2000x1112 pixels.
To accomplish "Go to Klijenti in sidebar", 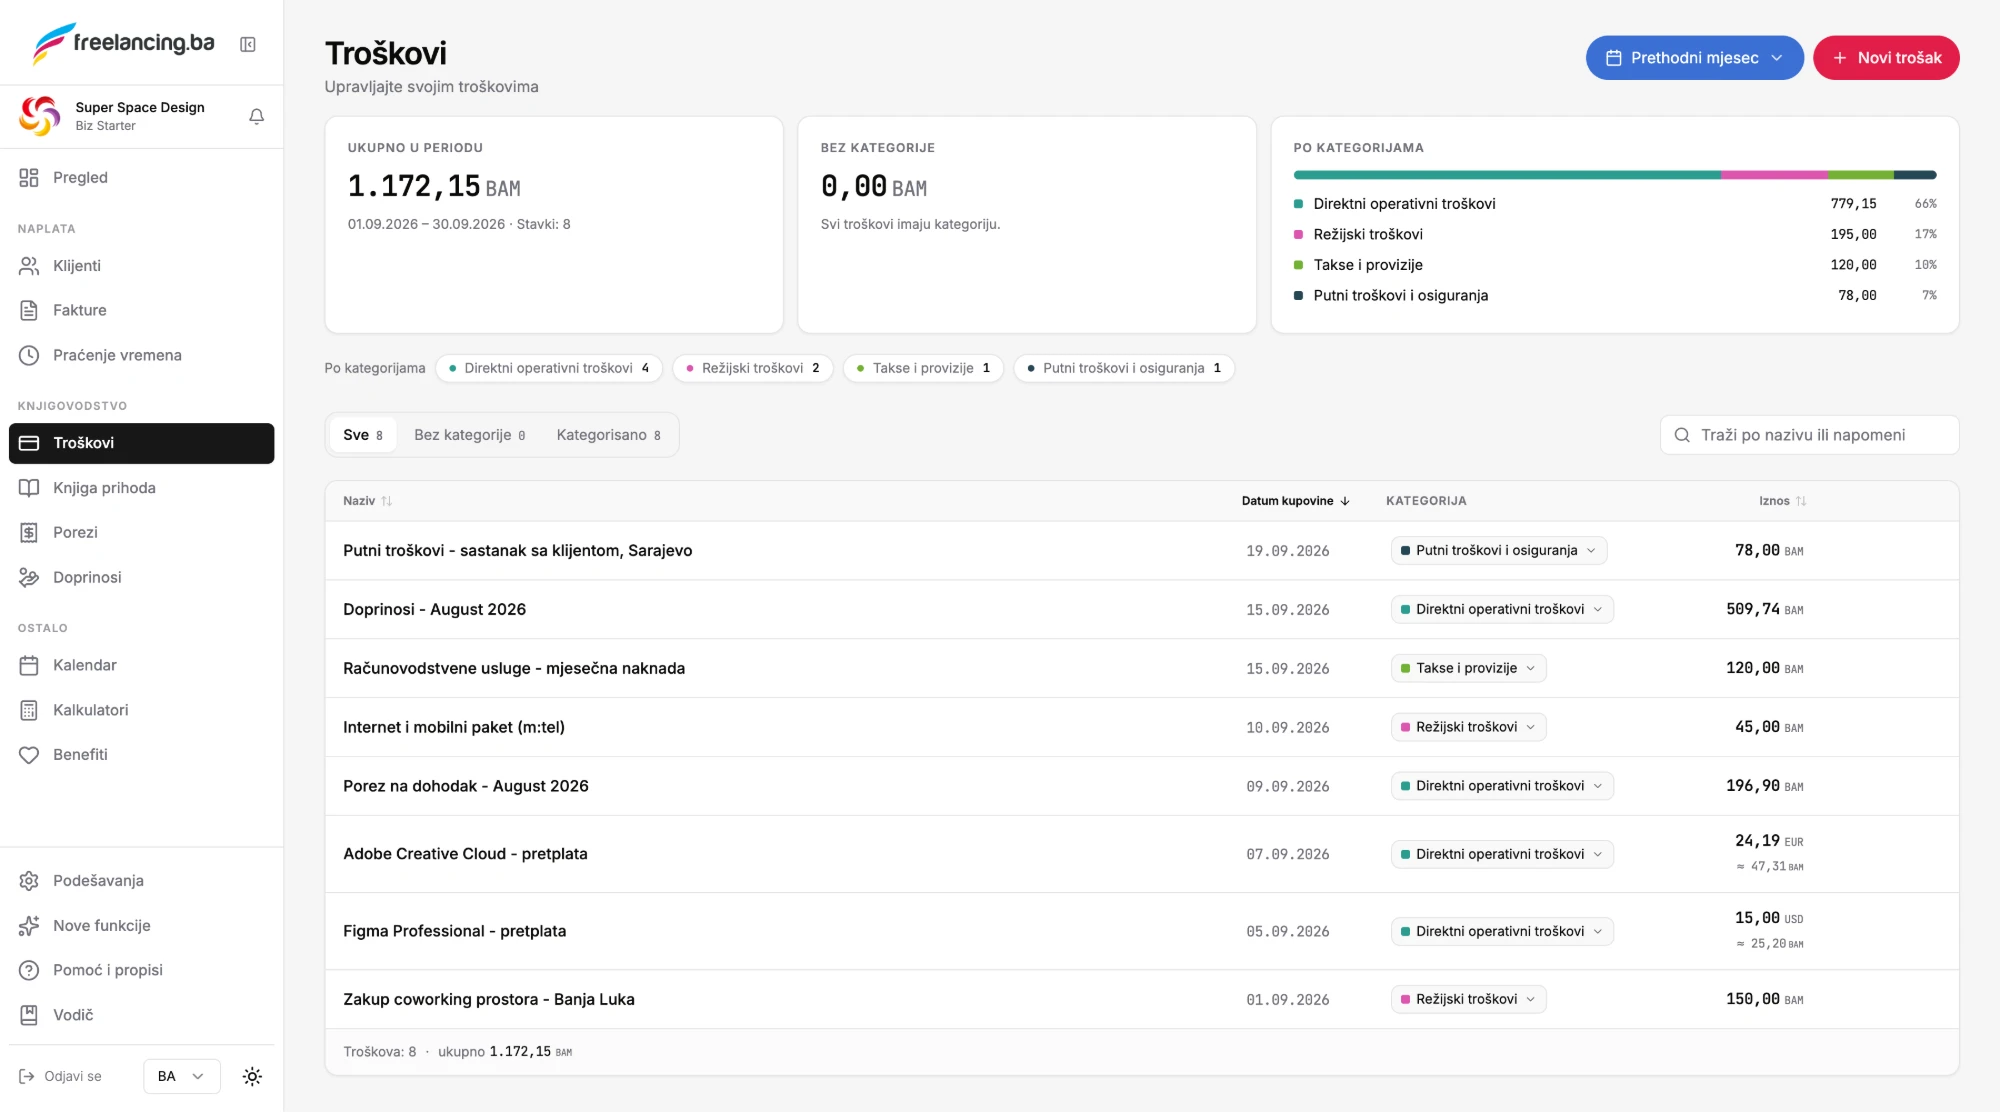I will click(x=142, y=266).
